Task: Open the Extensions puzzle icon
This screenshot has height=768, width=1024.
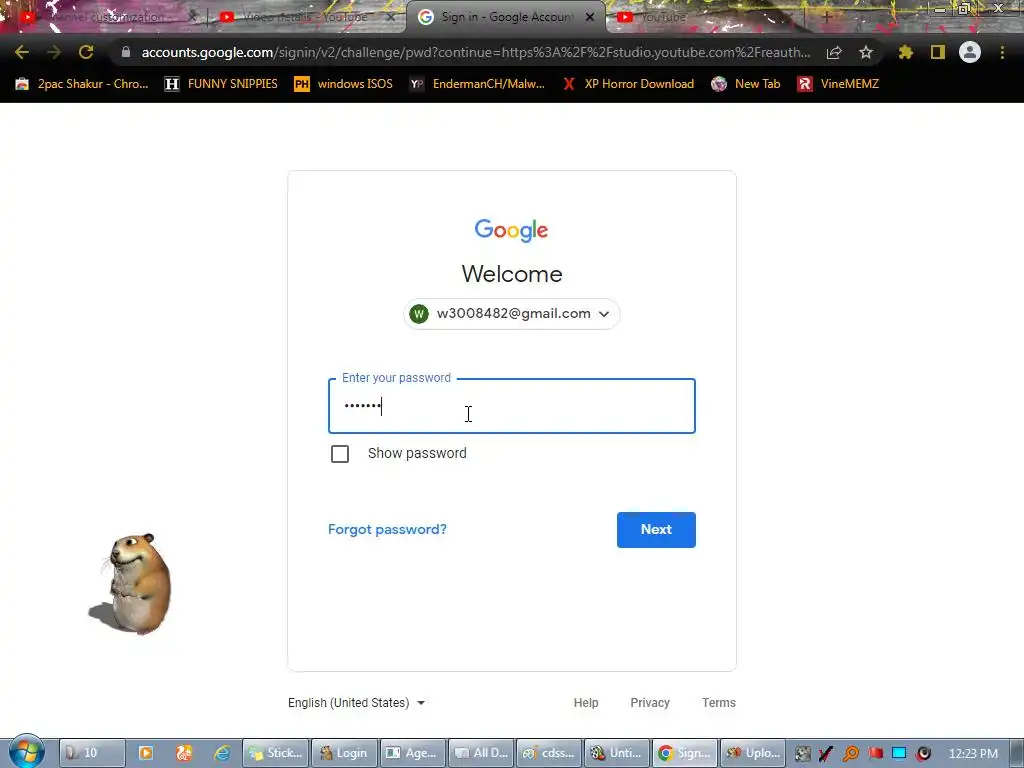Action: (906, 52)
